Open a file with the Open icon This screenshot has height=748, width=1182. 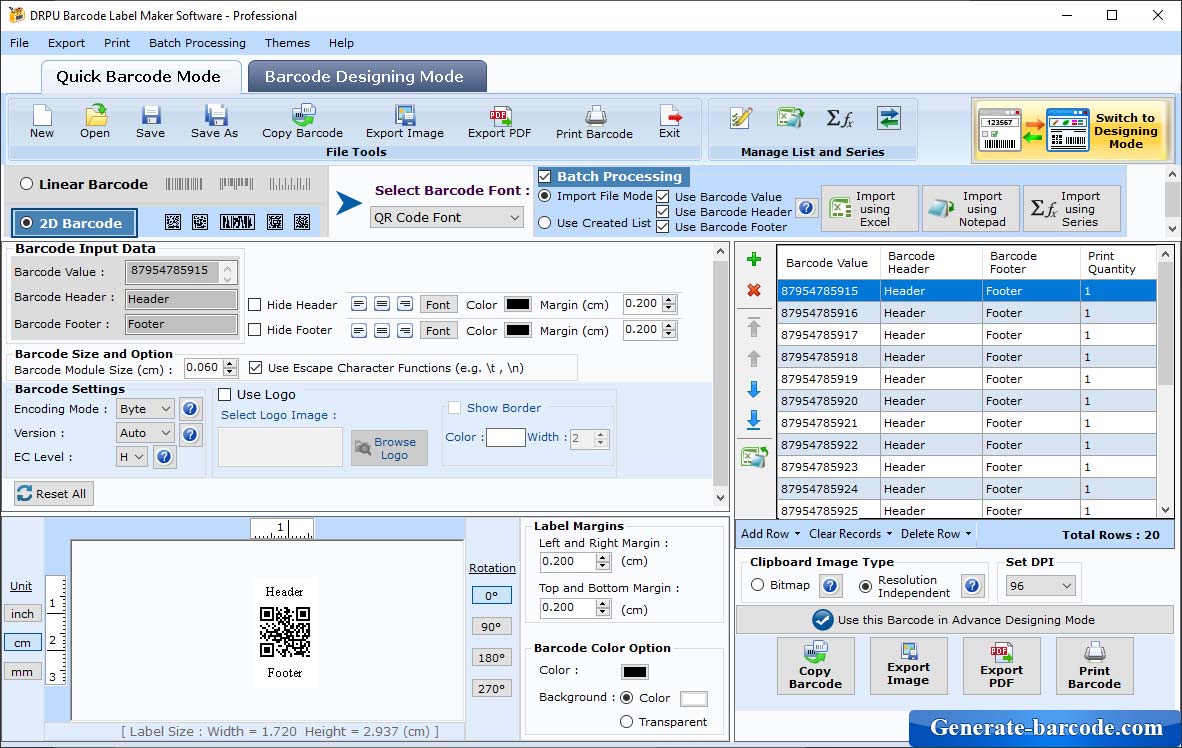point(95,122)
